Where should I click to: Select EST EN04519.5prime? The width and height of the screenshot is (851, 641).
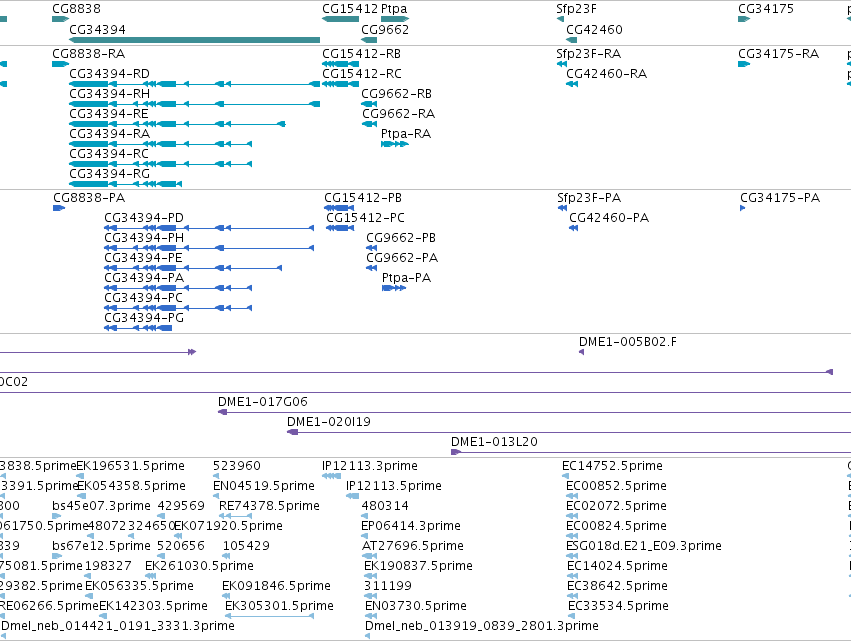264,486
